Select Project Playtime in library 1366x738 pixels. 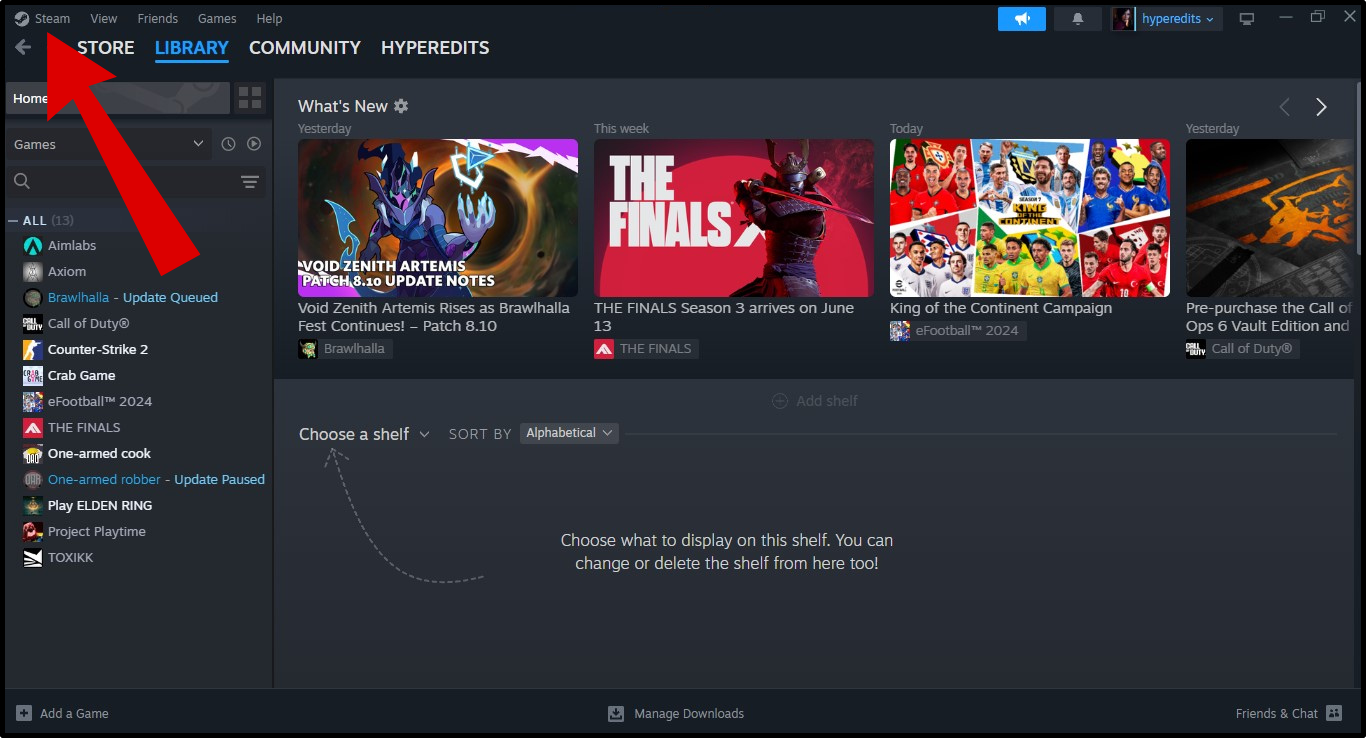coord(96,531)
